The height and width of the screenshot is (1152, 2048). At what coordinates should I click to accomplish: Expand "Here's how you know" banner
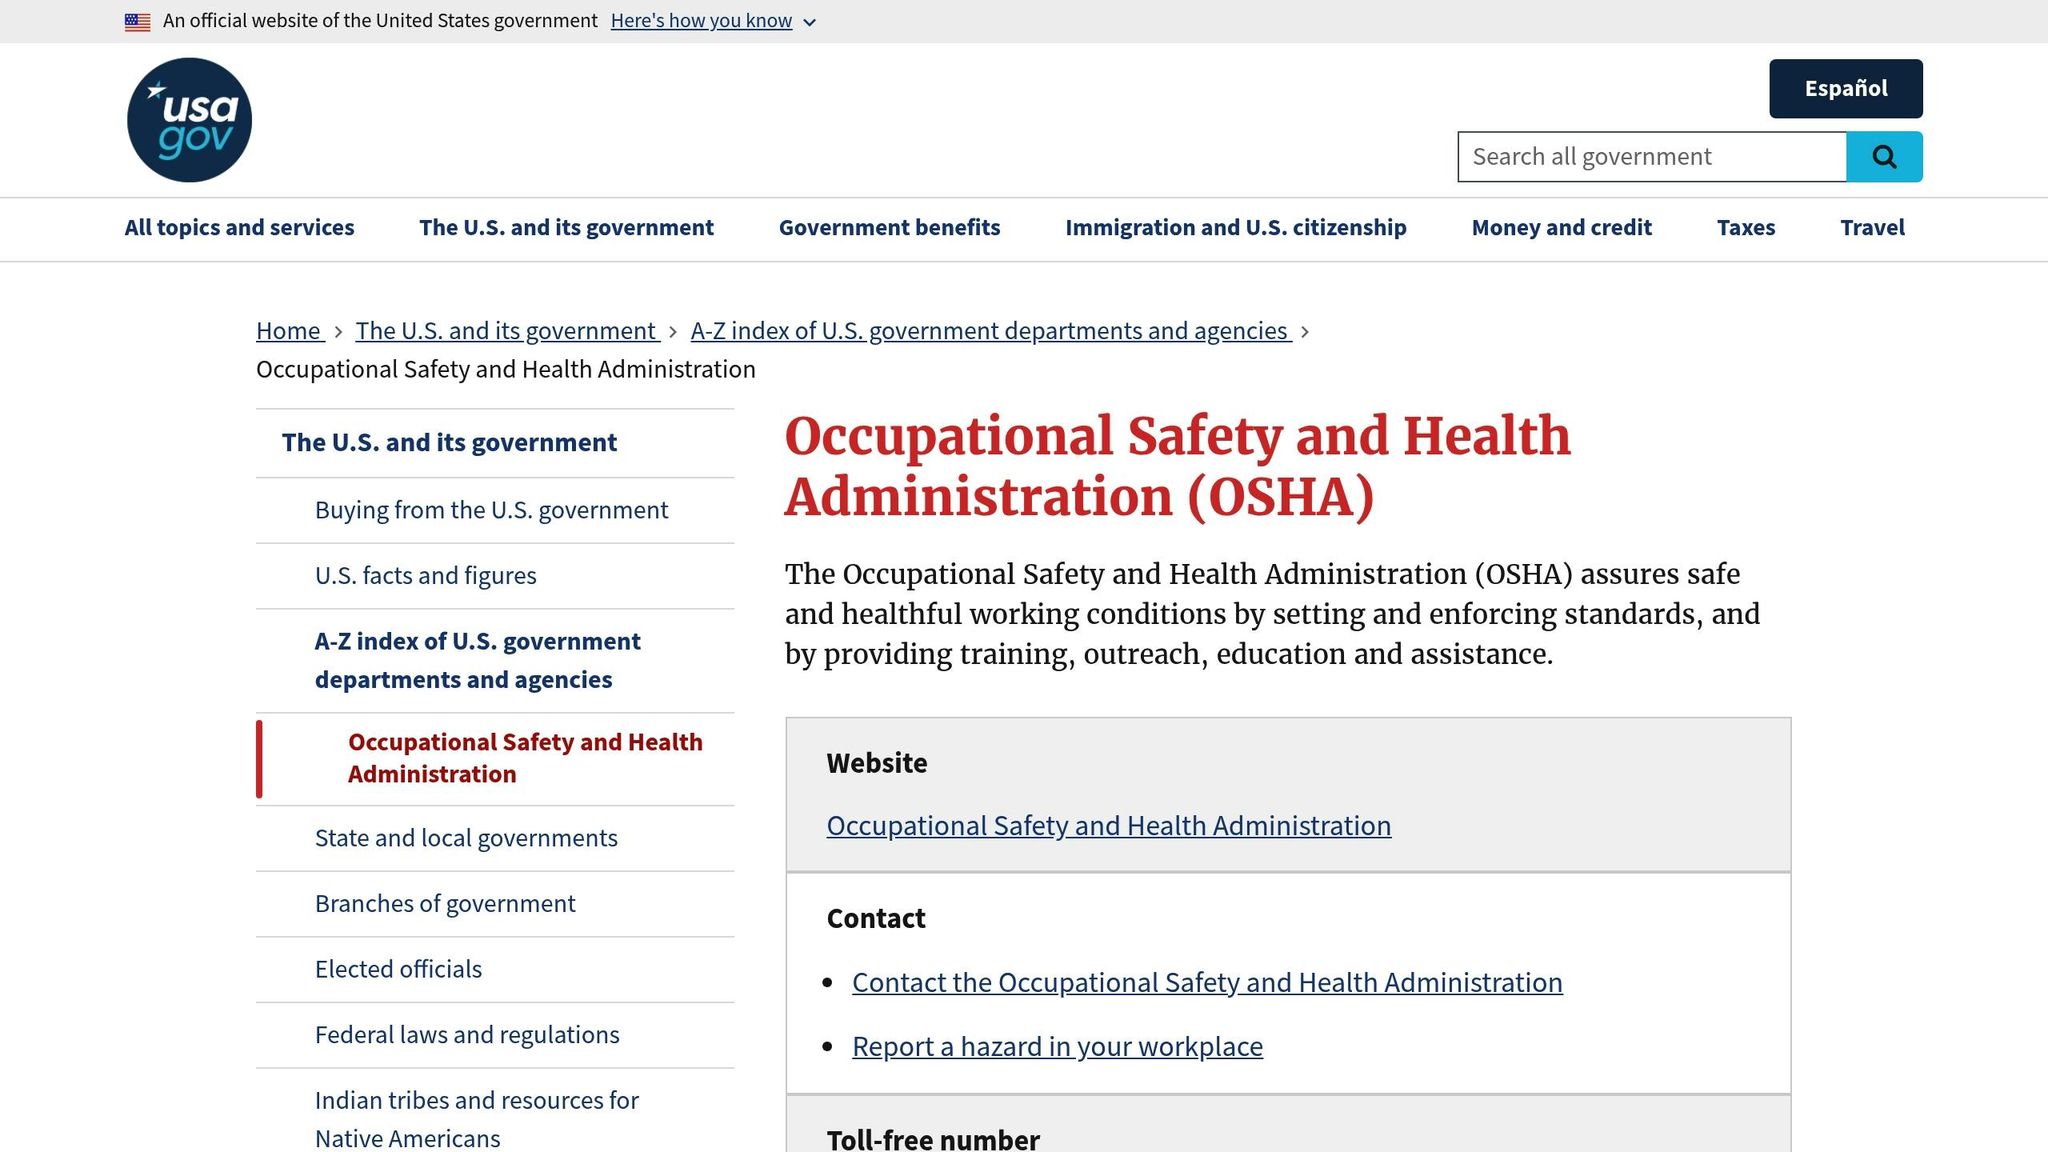[713, 21]
